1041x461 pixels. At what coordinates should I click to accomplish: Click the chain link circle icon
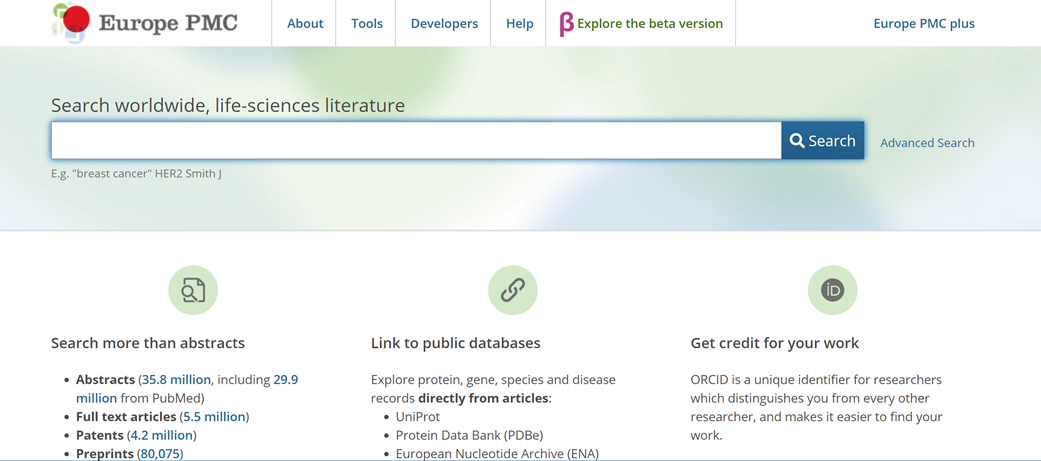513,290
